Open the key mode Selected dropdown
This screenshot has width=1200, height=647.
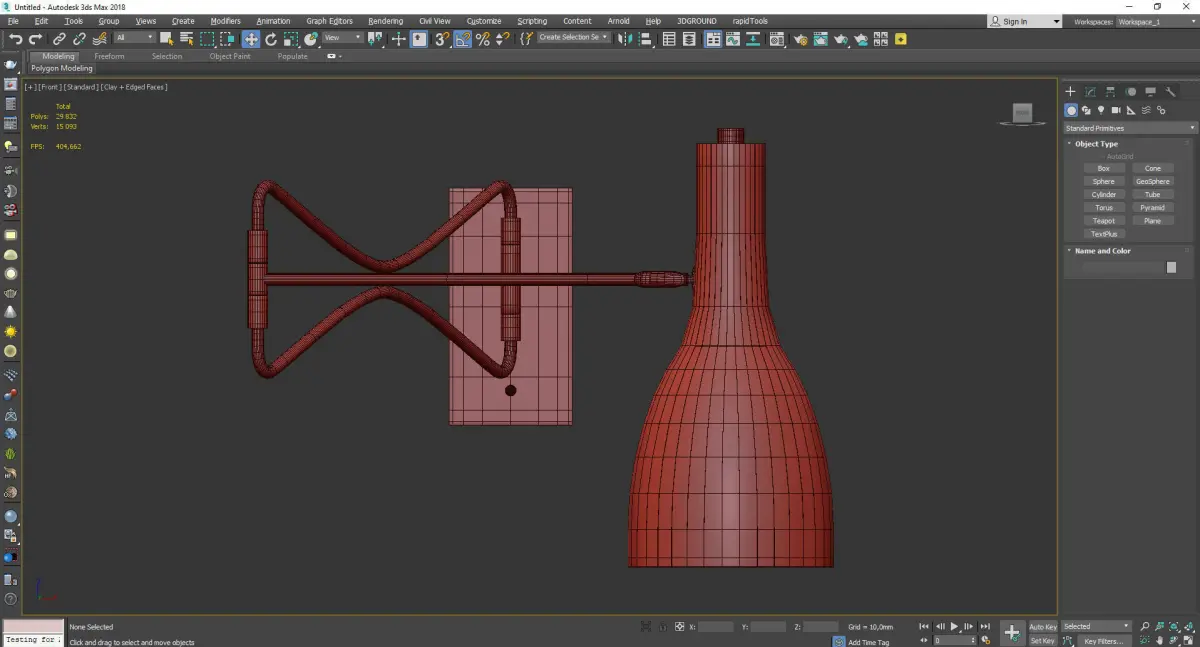click(x=1096, y=626)
